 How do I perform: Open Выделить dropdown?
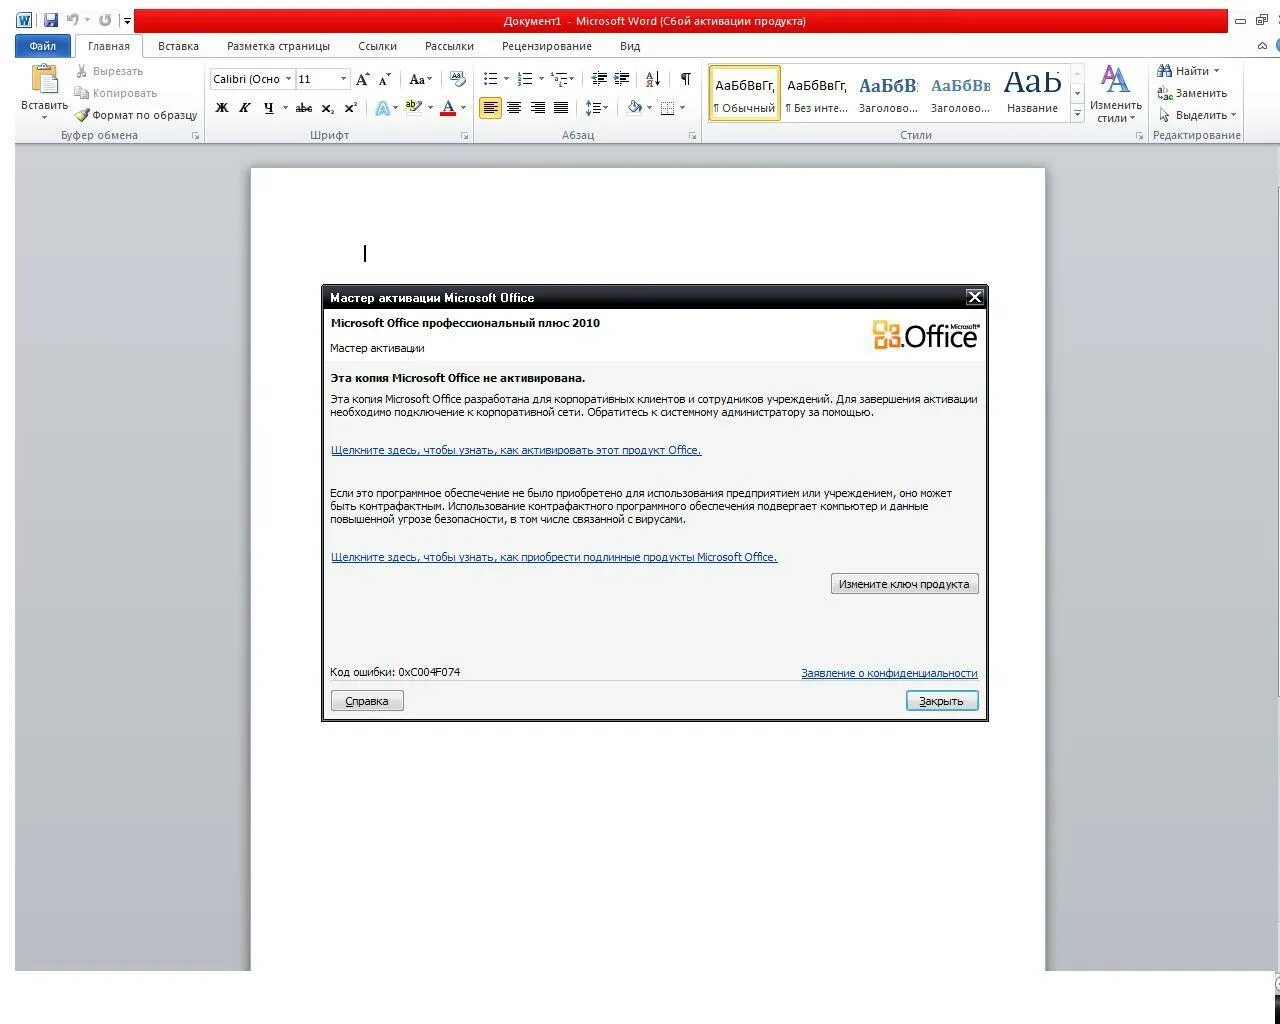pos(1198,115)
